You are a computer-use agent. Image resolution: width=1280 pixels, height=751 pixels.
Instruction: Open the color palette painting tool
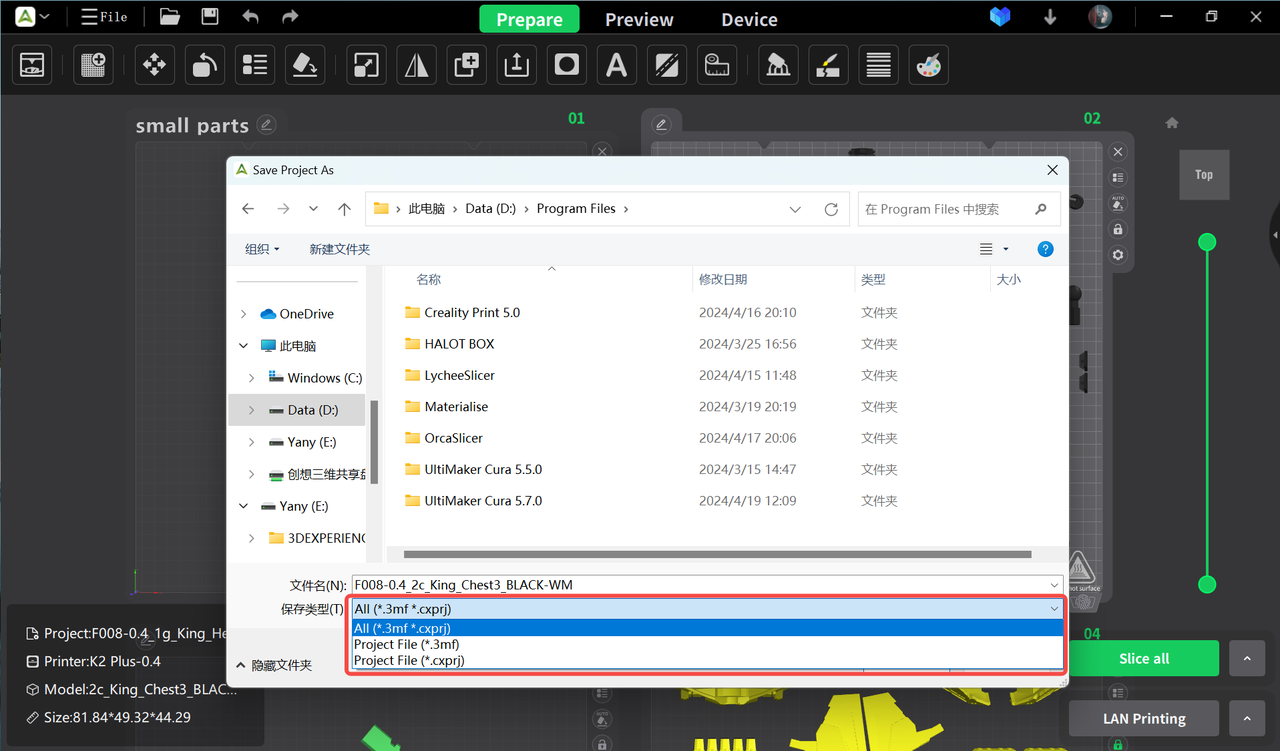[928, 65]
